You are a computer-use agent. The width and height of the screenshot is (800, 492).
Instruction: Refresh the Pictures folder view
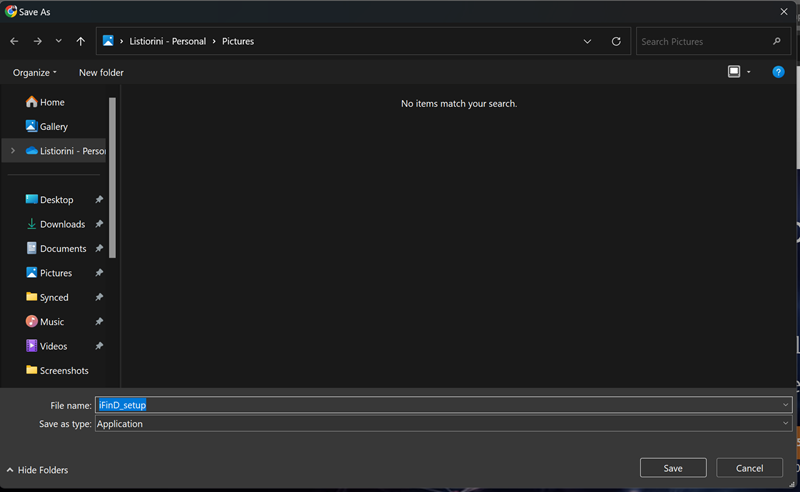click(616, 42)
